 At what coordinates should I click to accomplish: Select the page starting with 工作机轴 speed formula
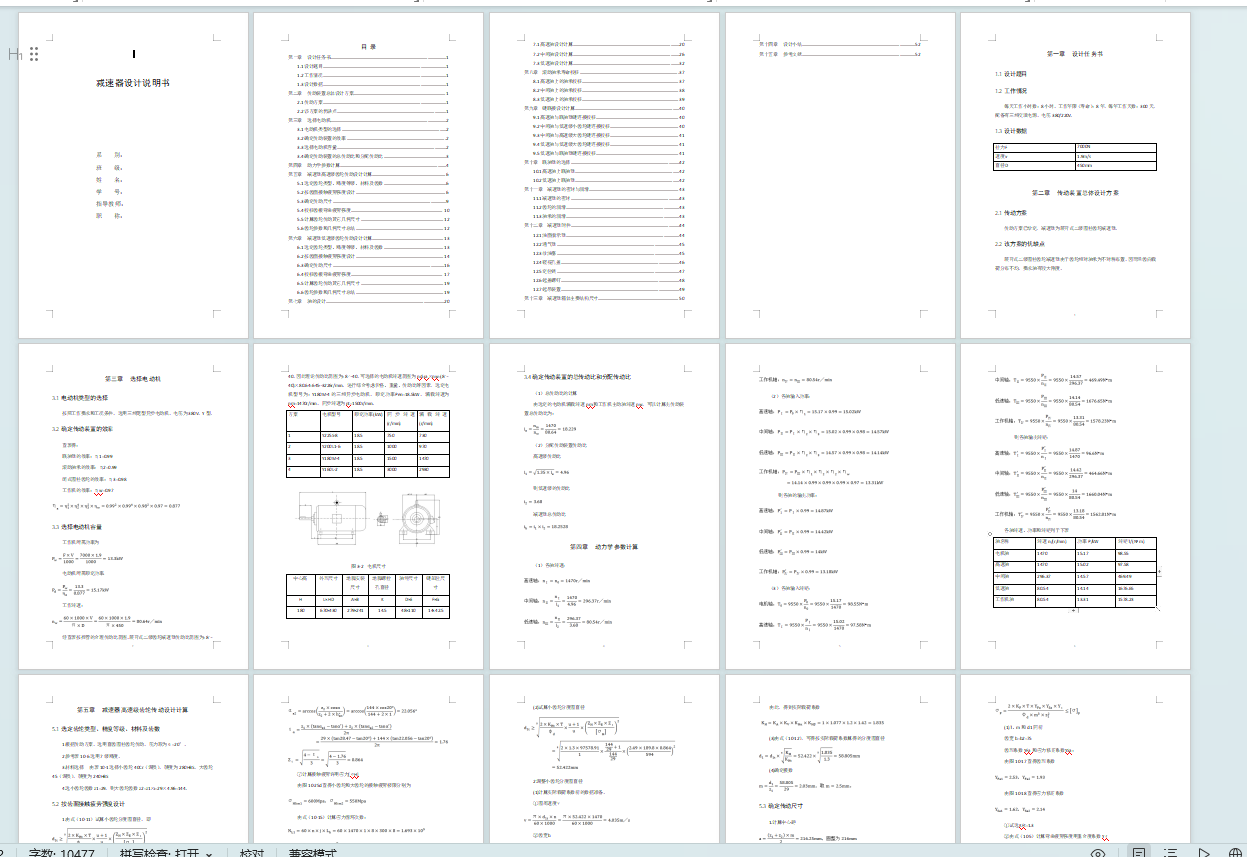click(840, 507)
